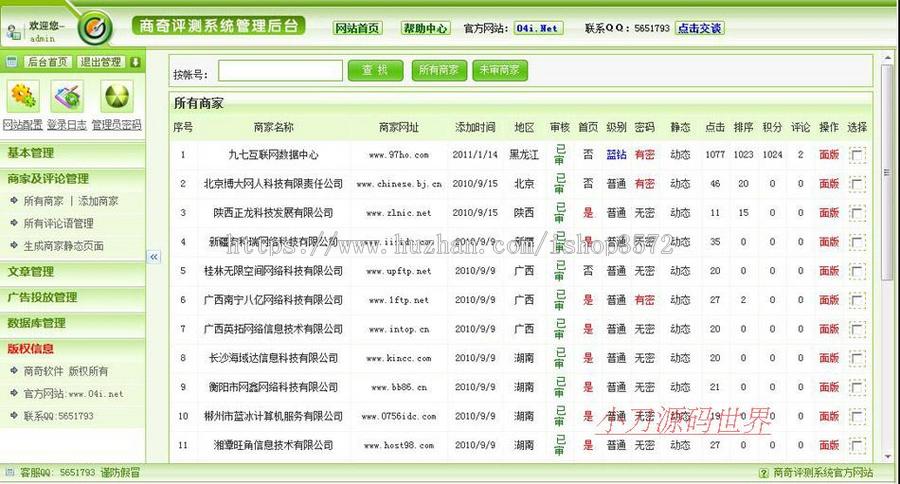Image resolution: width=900 pixels, height=484 pixels.
Task: Collapse the sidebar with the « handle
Action: pyautogui.click(x=154, y=257)
